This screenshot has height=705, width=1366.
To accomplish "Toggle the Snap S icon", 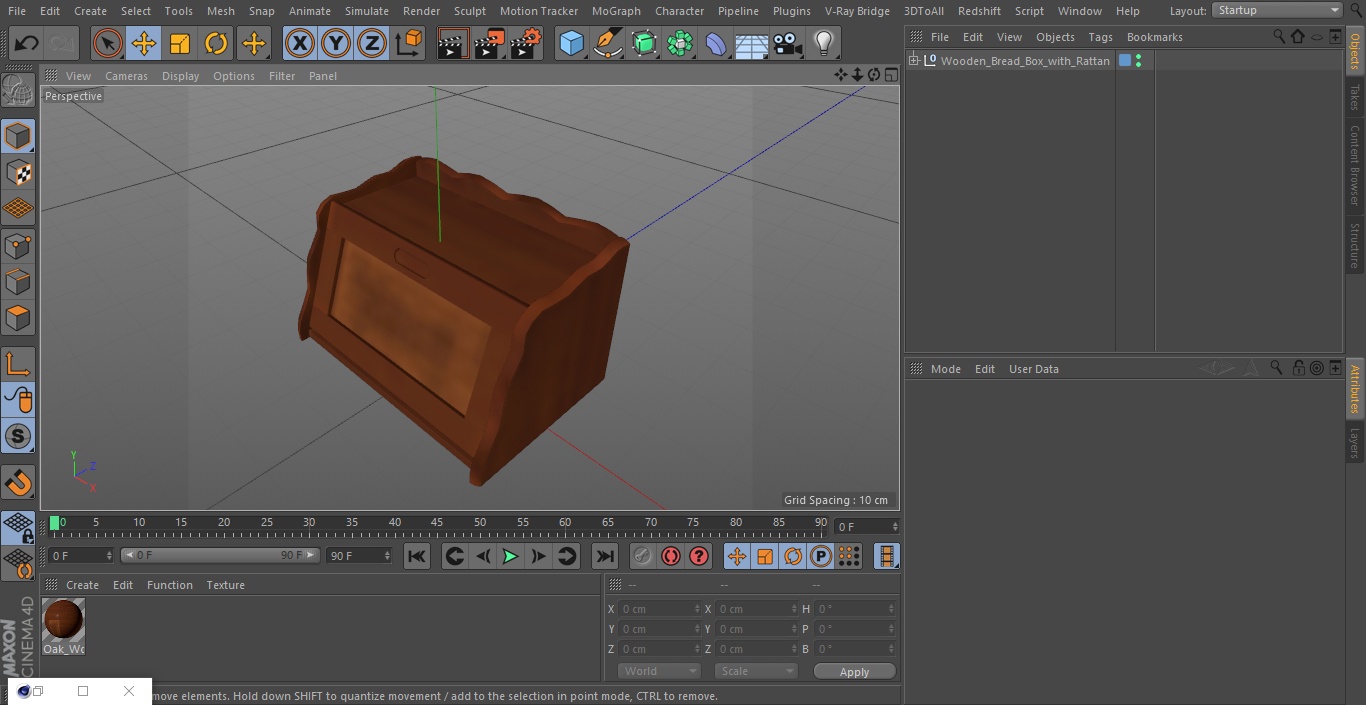I will (x=18, y=436).
